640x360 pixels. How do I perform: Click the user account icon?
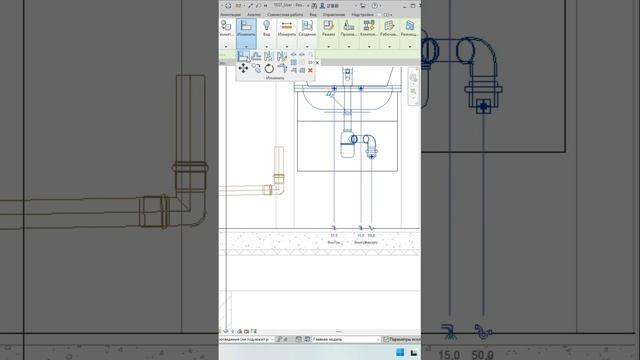coord(322,6)
